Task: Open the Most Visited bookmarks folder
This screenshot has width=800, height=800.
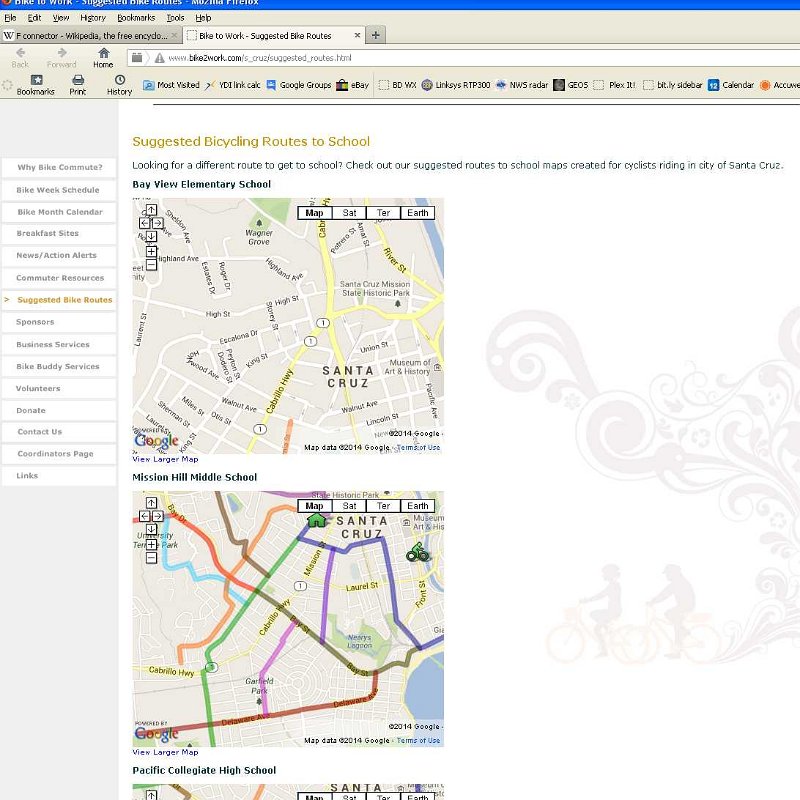Action: [x=171, y=85]
